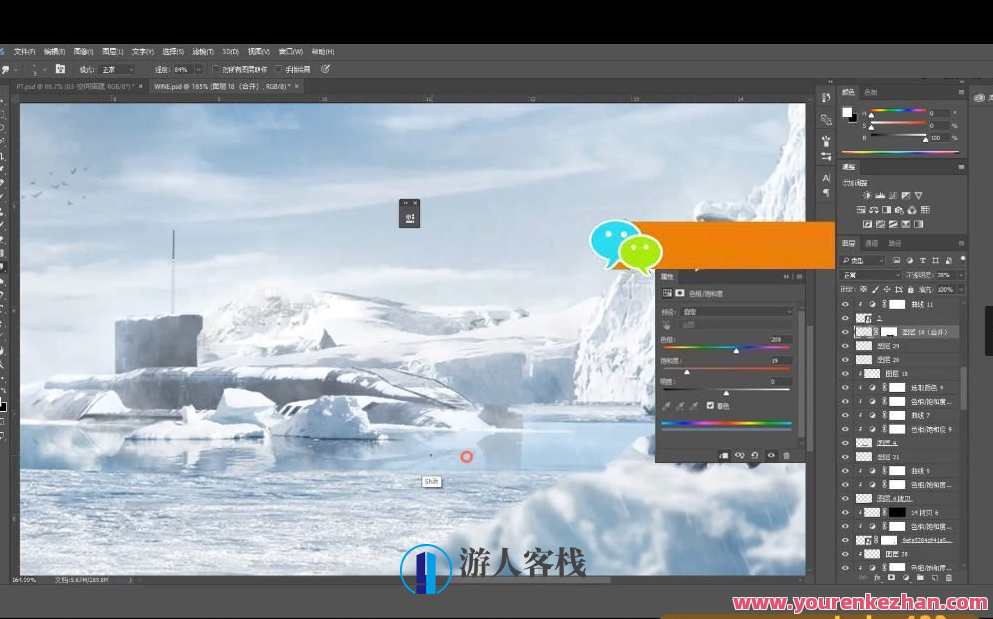Viewport: 993px width, 619px height.
Task: Click the clip-to-layer icon in Properties panel
Action: (x=723, y=455)
